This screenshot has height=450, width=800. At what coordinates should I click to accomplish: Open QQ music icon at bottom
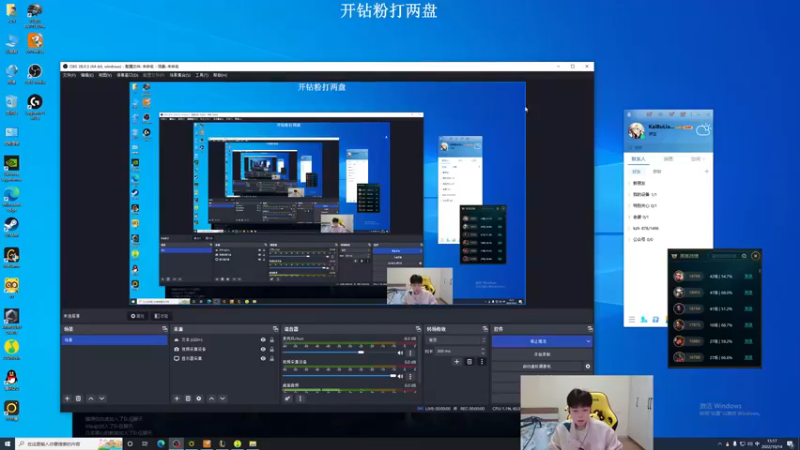click(656, 320)
